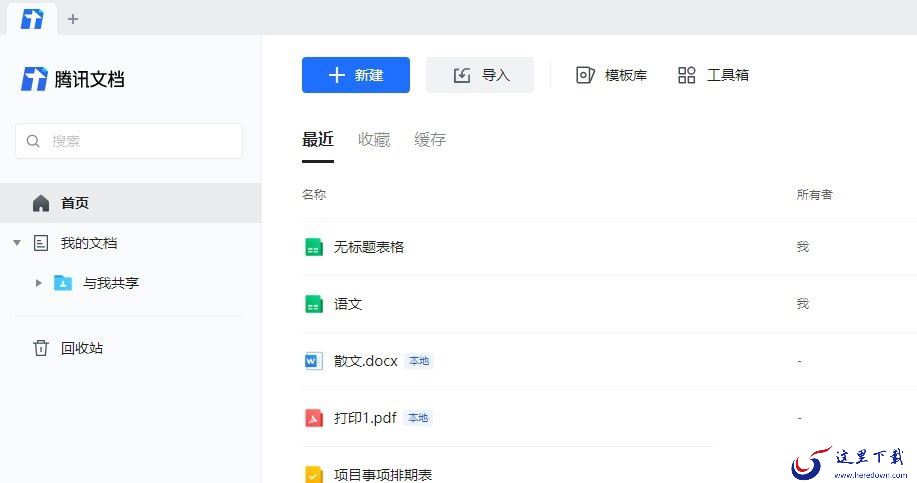Collapse the 我的文档 tree arrow

(17, 243)
